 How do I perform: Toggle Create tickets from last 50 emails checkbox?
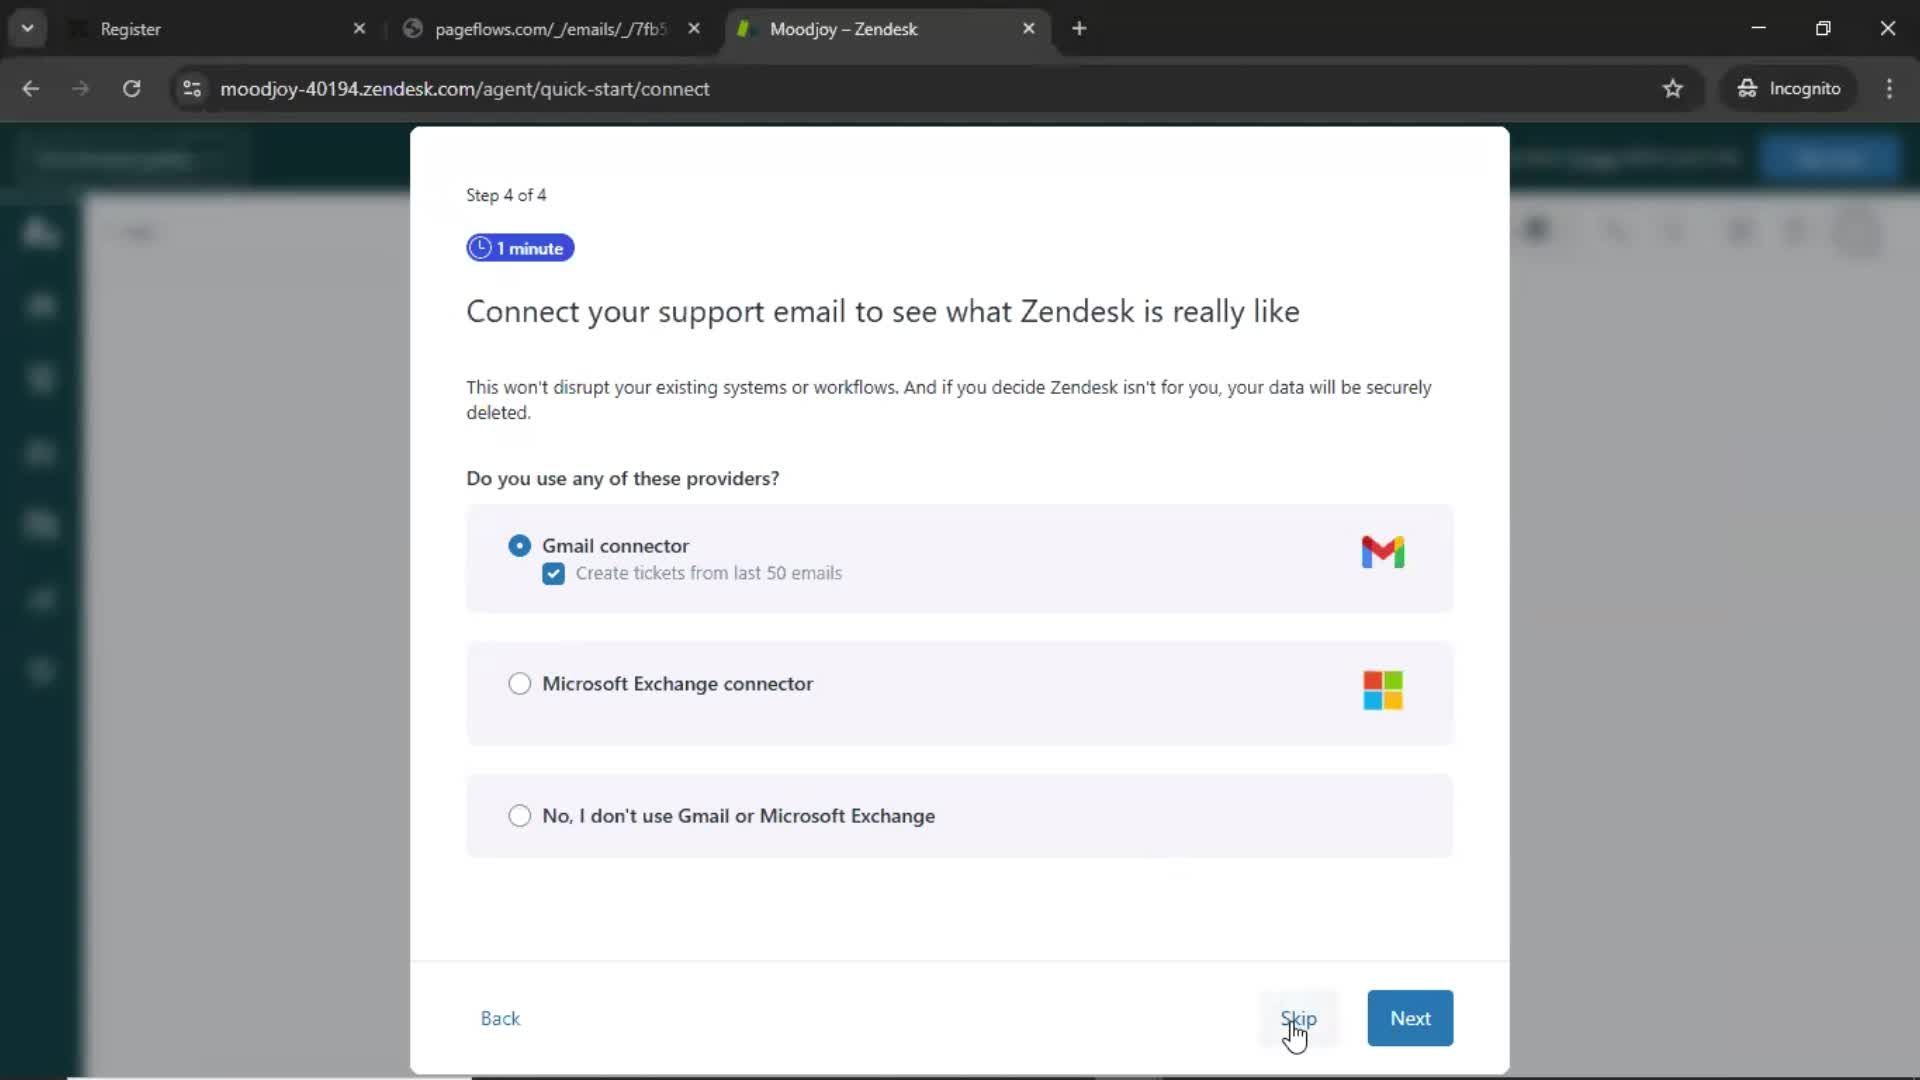pyautogui.click(x=553, y=574)
